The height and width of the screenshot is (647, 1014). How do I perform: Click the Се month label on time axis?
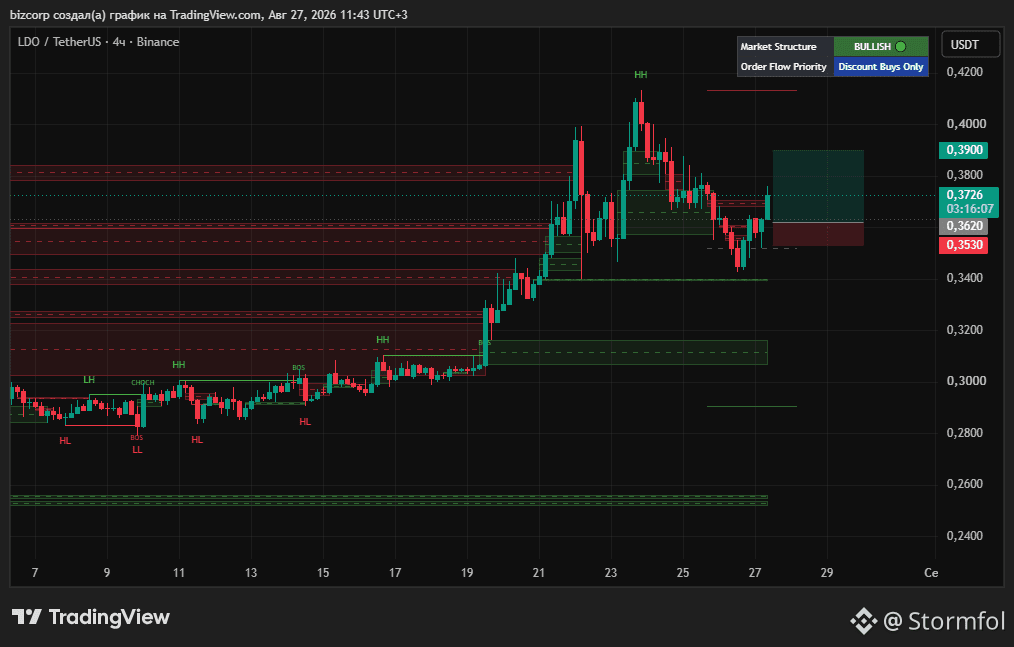coord(931,573)
